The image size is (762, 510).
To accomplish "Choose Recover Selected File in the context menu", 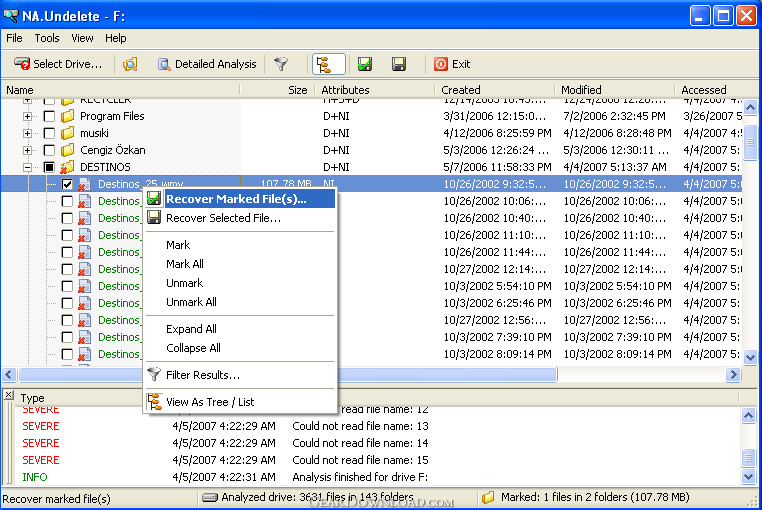I will click(240, 218).
